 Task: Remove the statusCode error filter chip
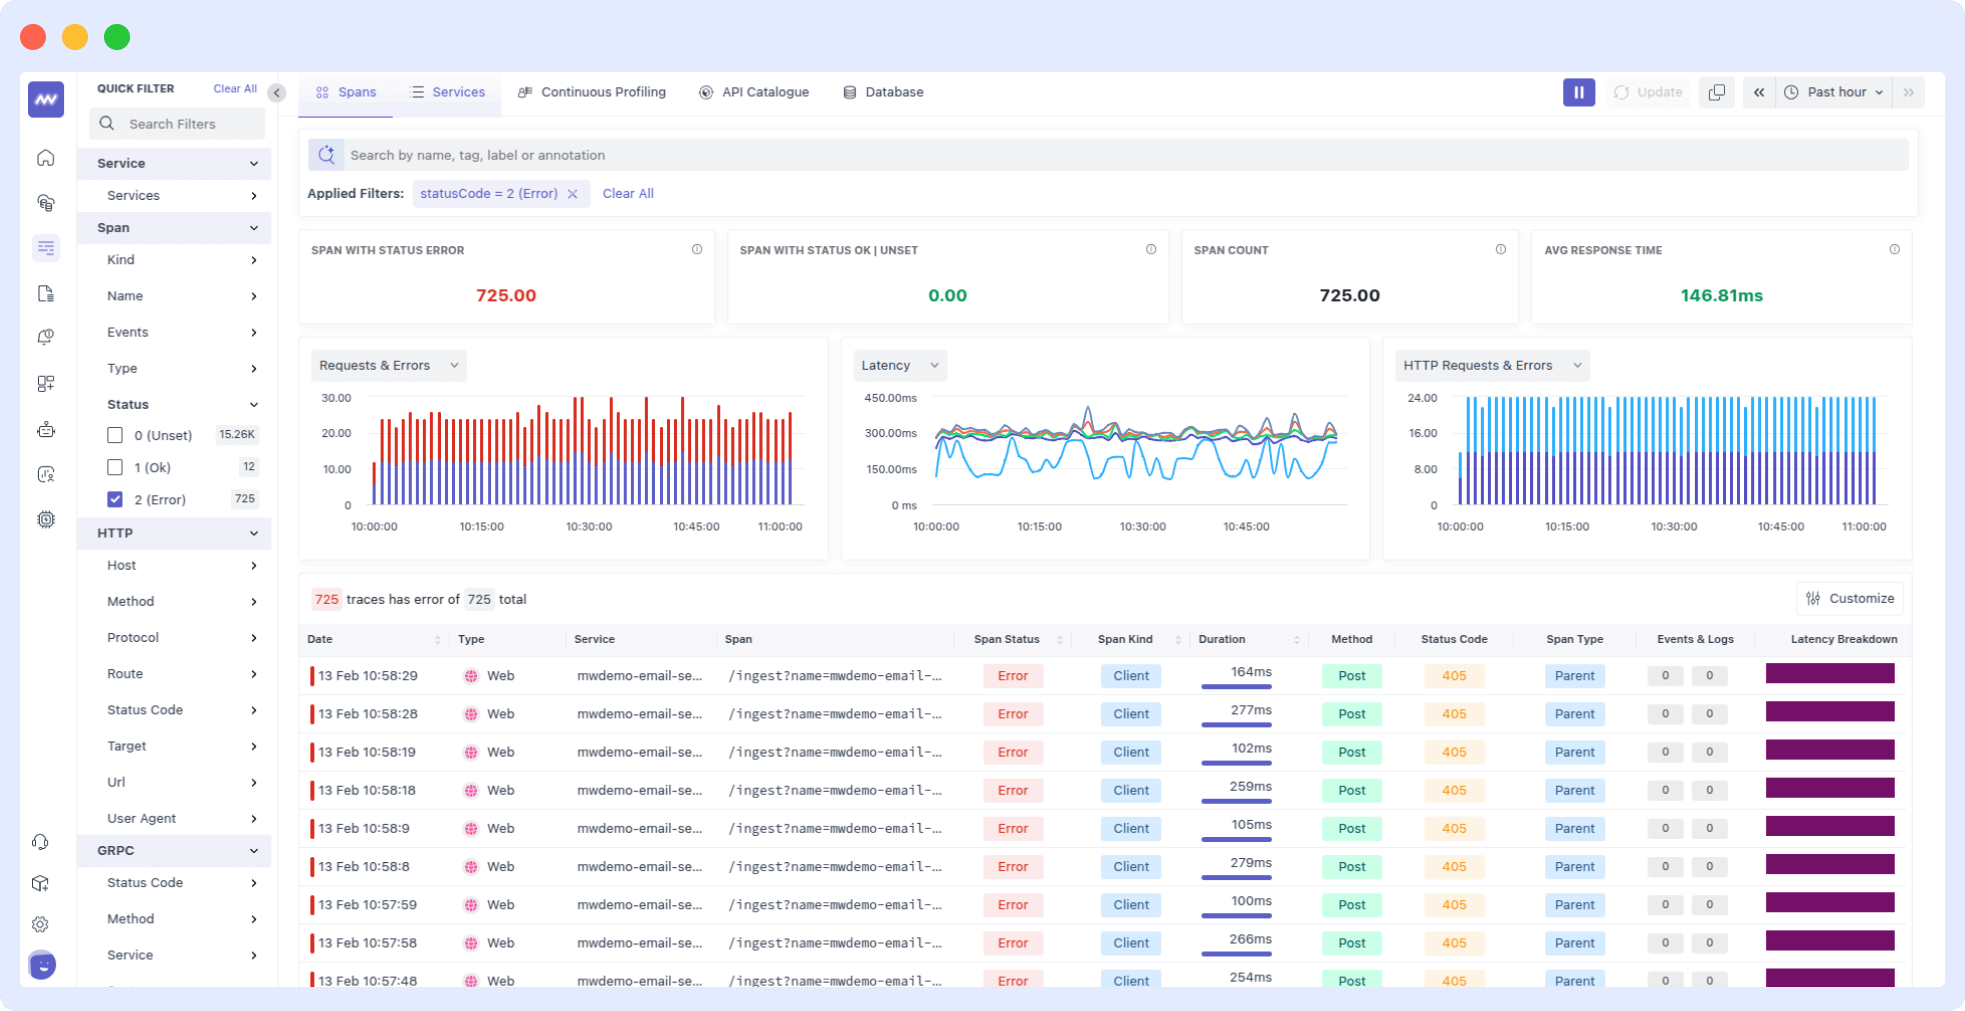tap(573, 194)
